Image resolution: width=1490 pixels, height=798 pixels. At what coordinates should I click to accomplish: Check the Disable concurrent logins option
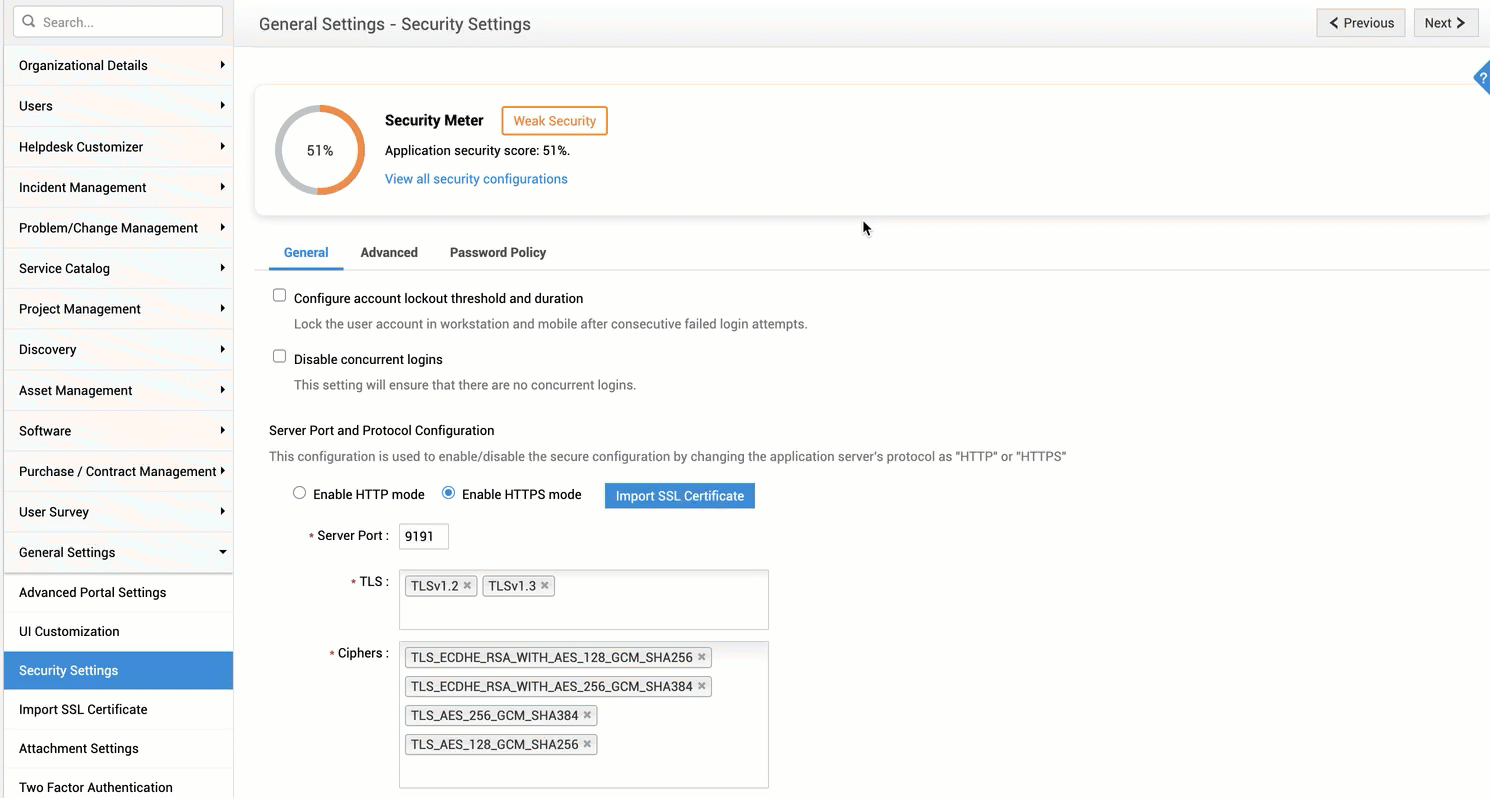tap(279, 356)
